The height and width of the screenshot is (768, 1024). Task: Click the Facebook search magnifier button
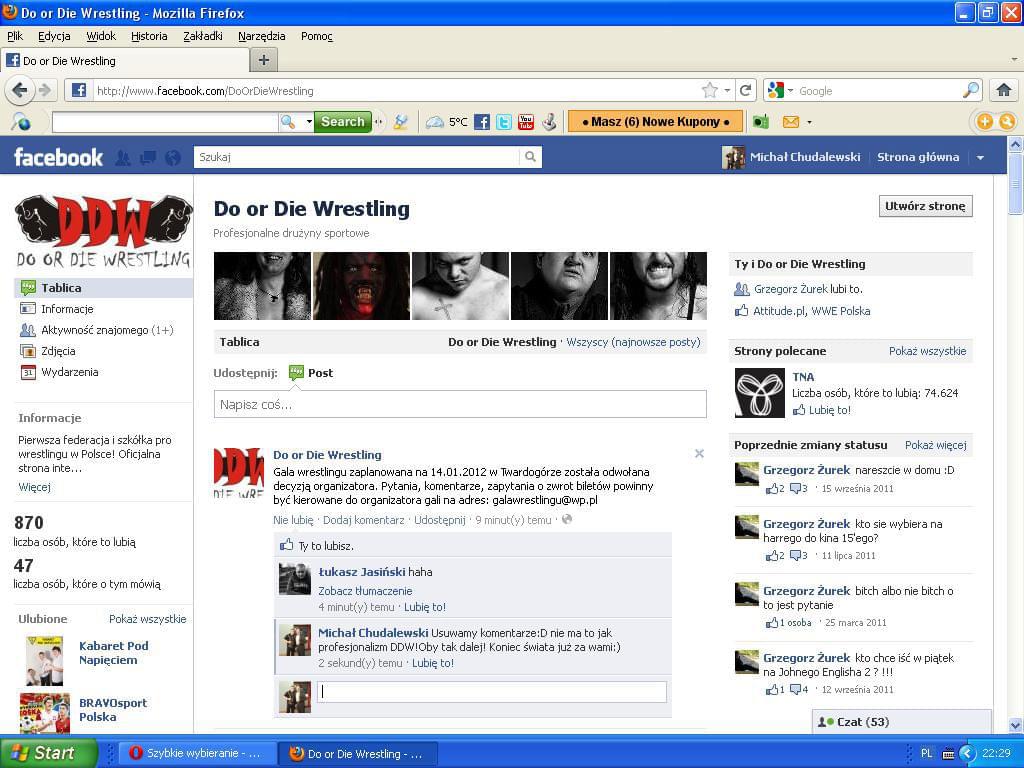(x=530, y=157)
